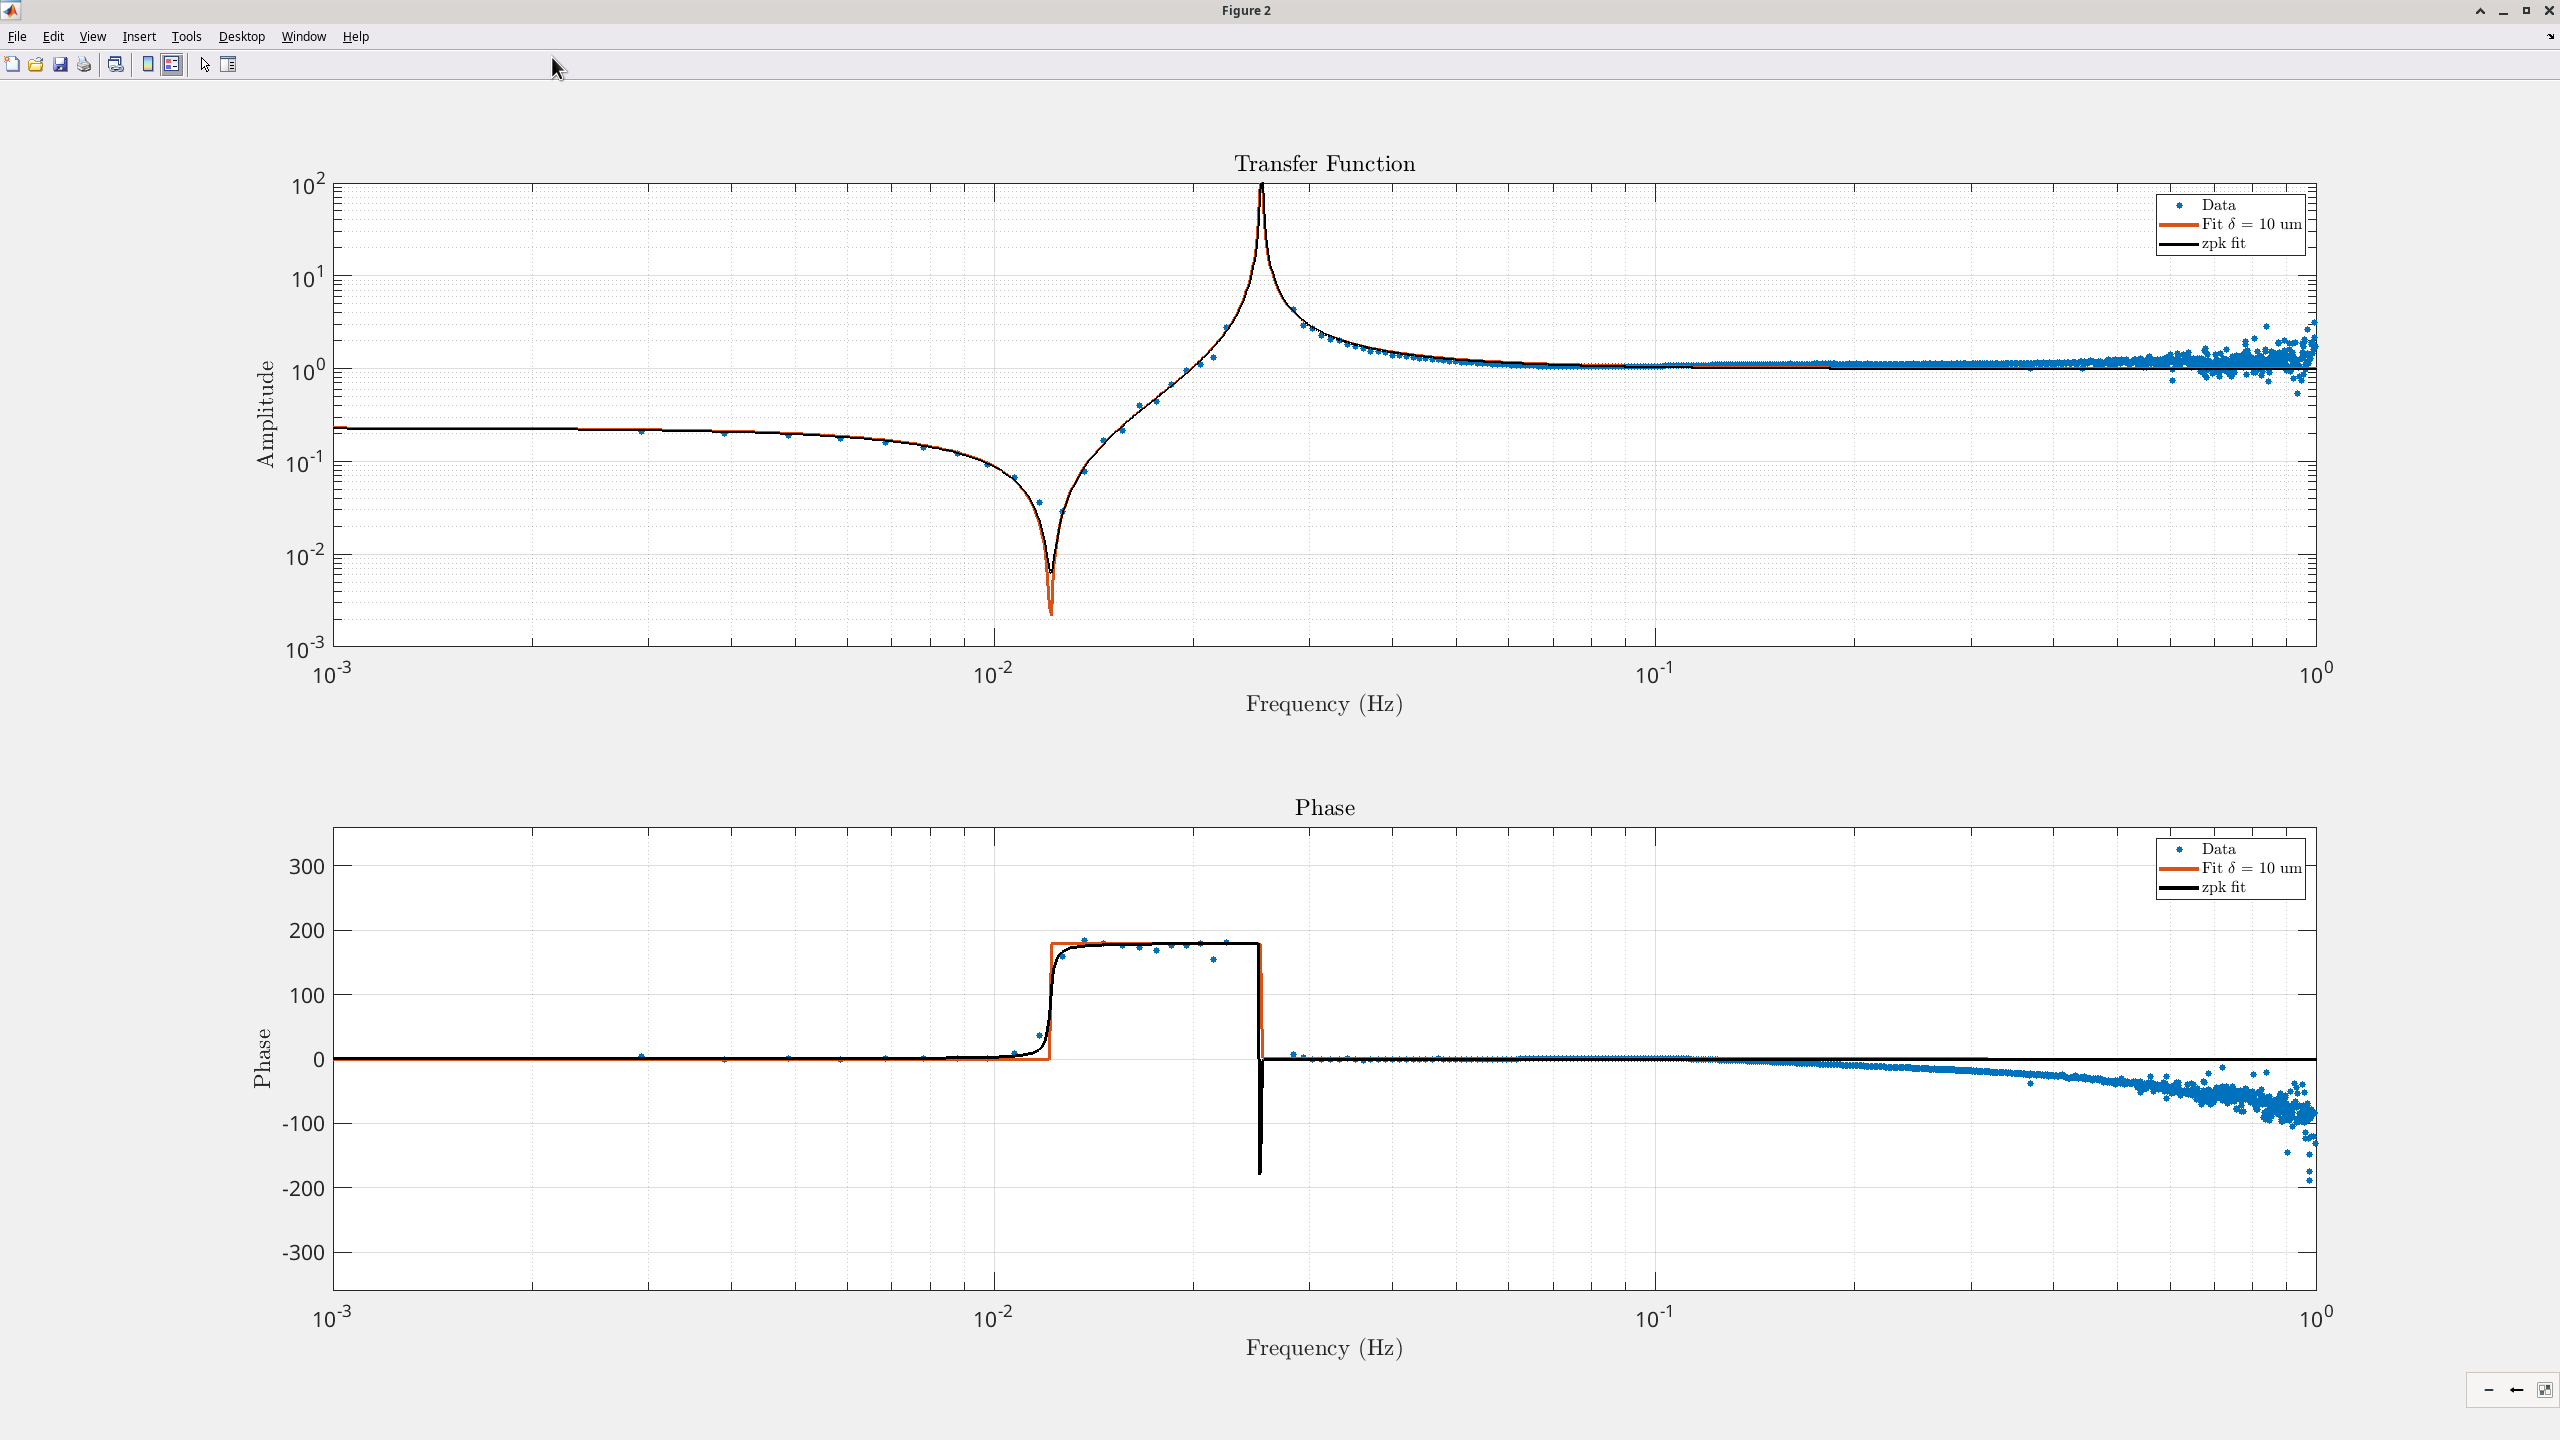Open the Help menu
The width and height of the screenshot is (2560, 1440).
(x=356, y=37)
